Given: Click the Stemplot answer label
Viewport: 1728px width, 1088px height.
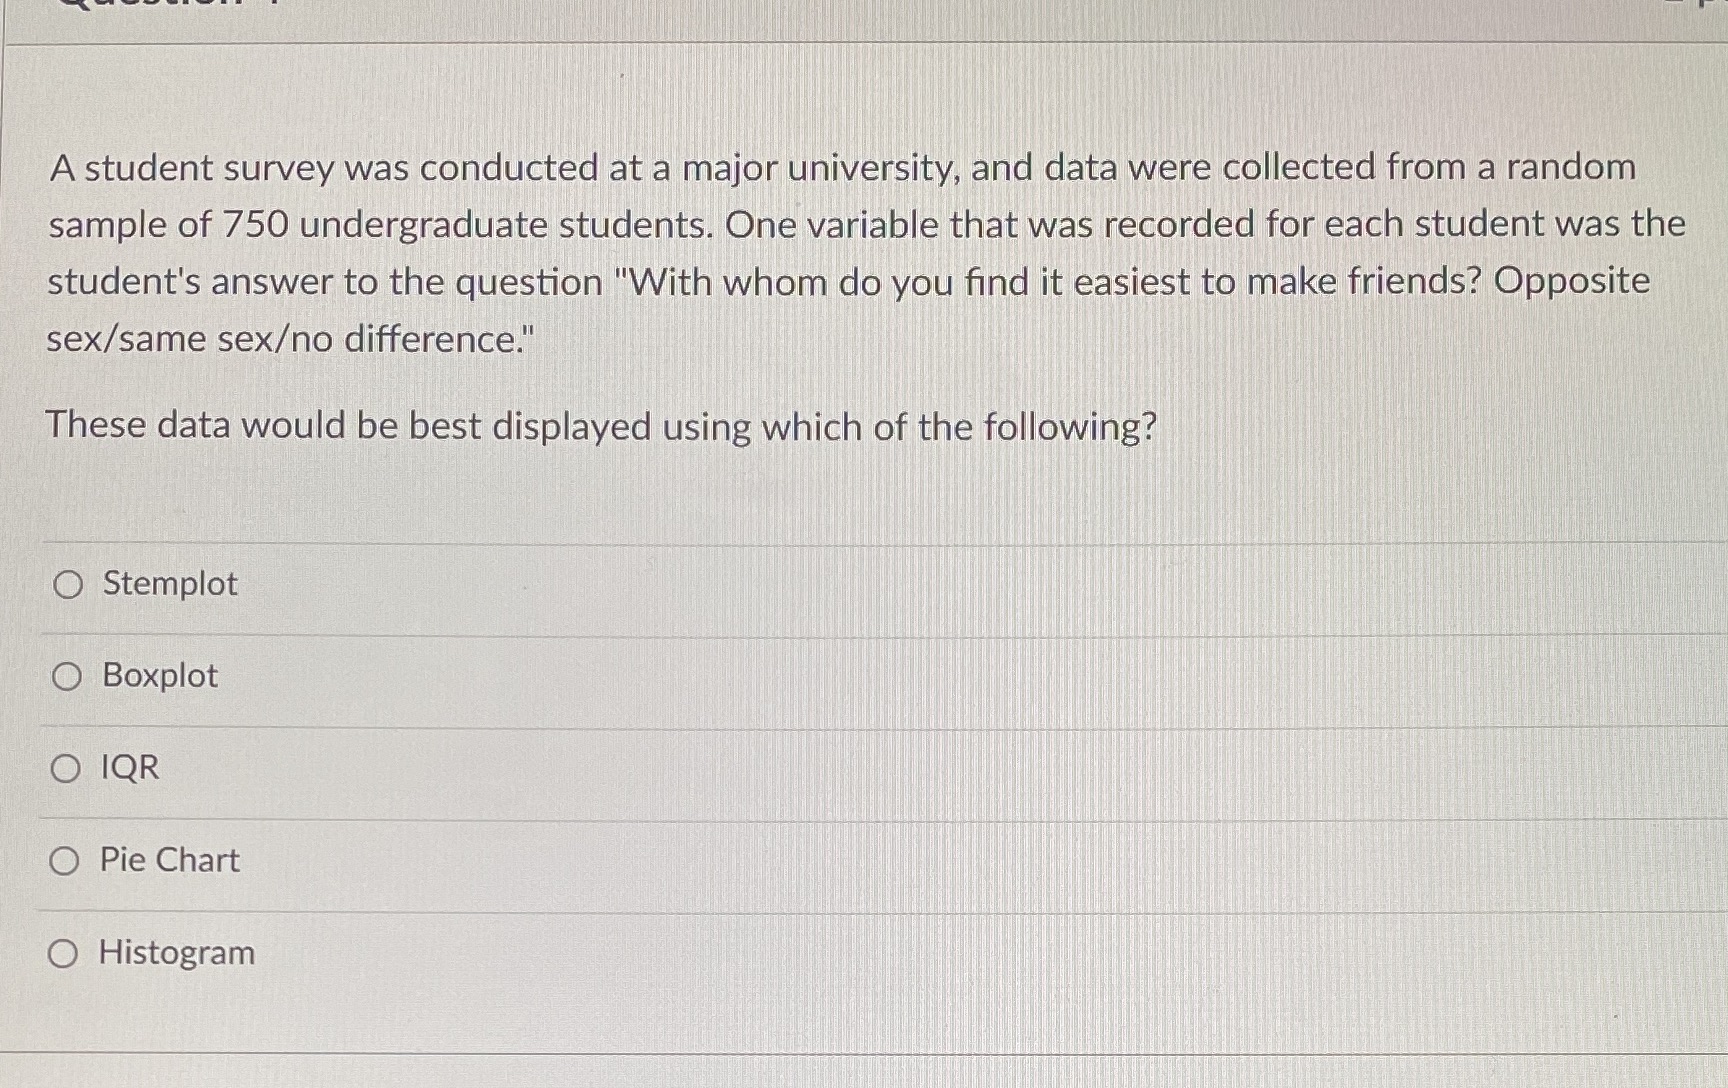Looking at the screenshot, I should click(x=168, y=584).
